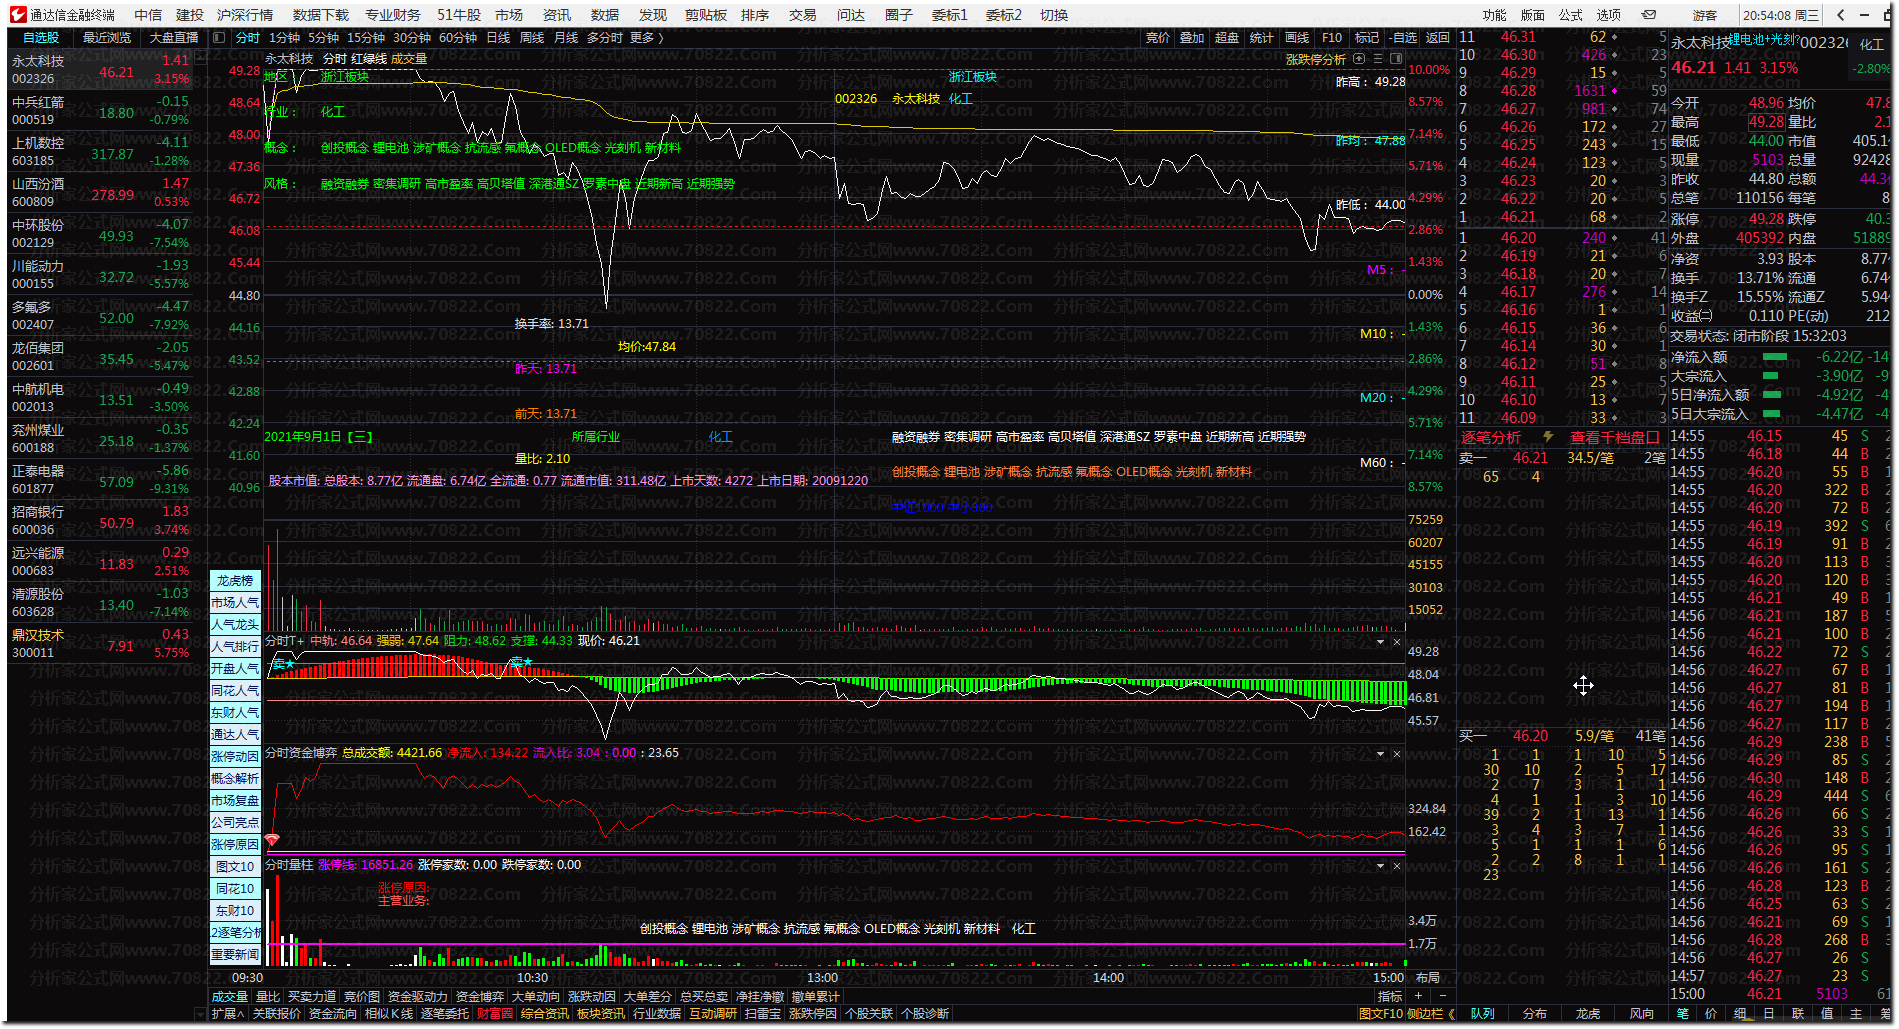Select the 日线 period tab
Screen dimensions: 1899x1029
click(x=498, y=38)
